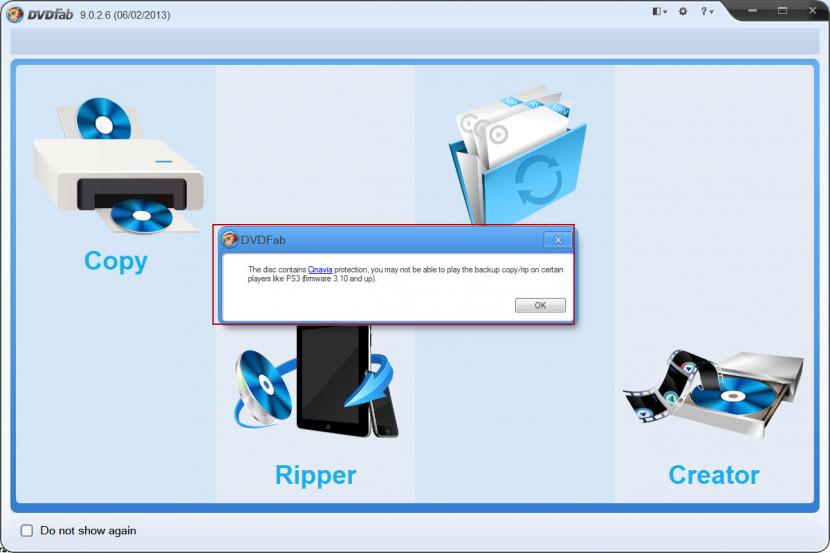Open the Copy module printer icon

click(x=118, y=165)
